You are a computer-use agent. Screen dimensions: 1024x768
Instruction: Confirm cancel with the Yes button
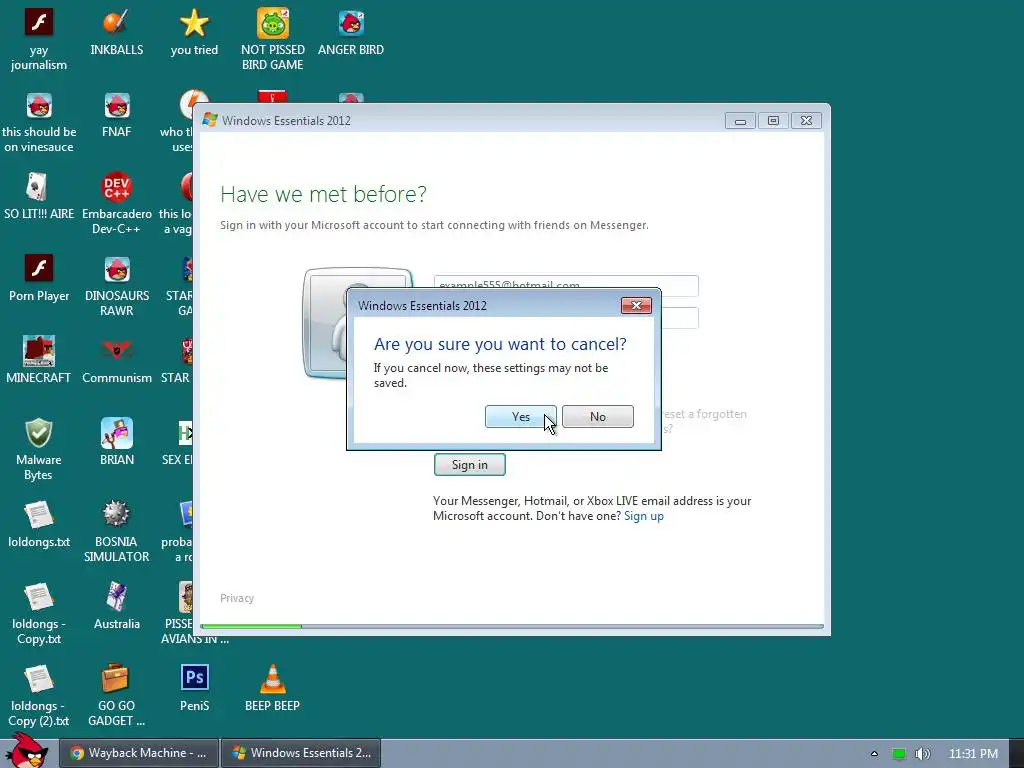click(520, 417)
